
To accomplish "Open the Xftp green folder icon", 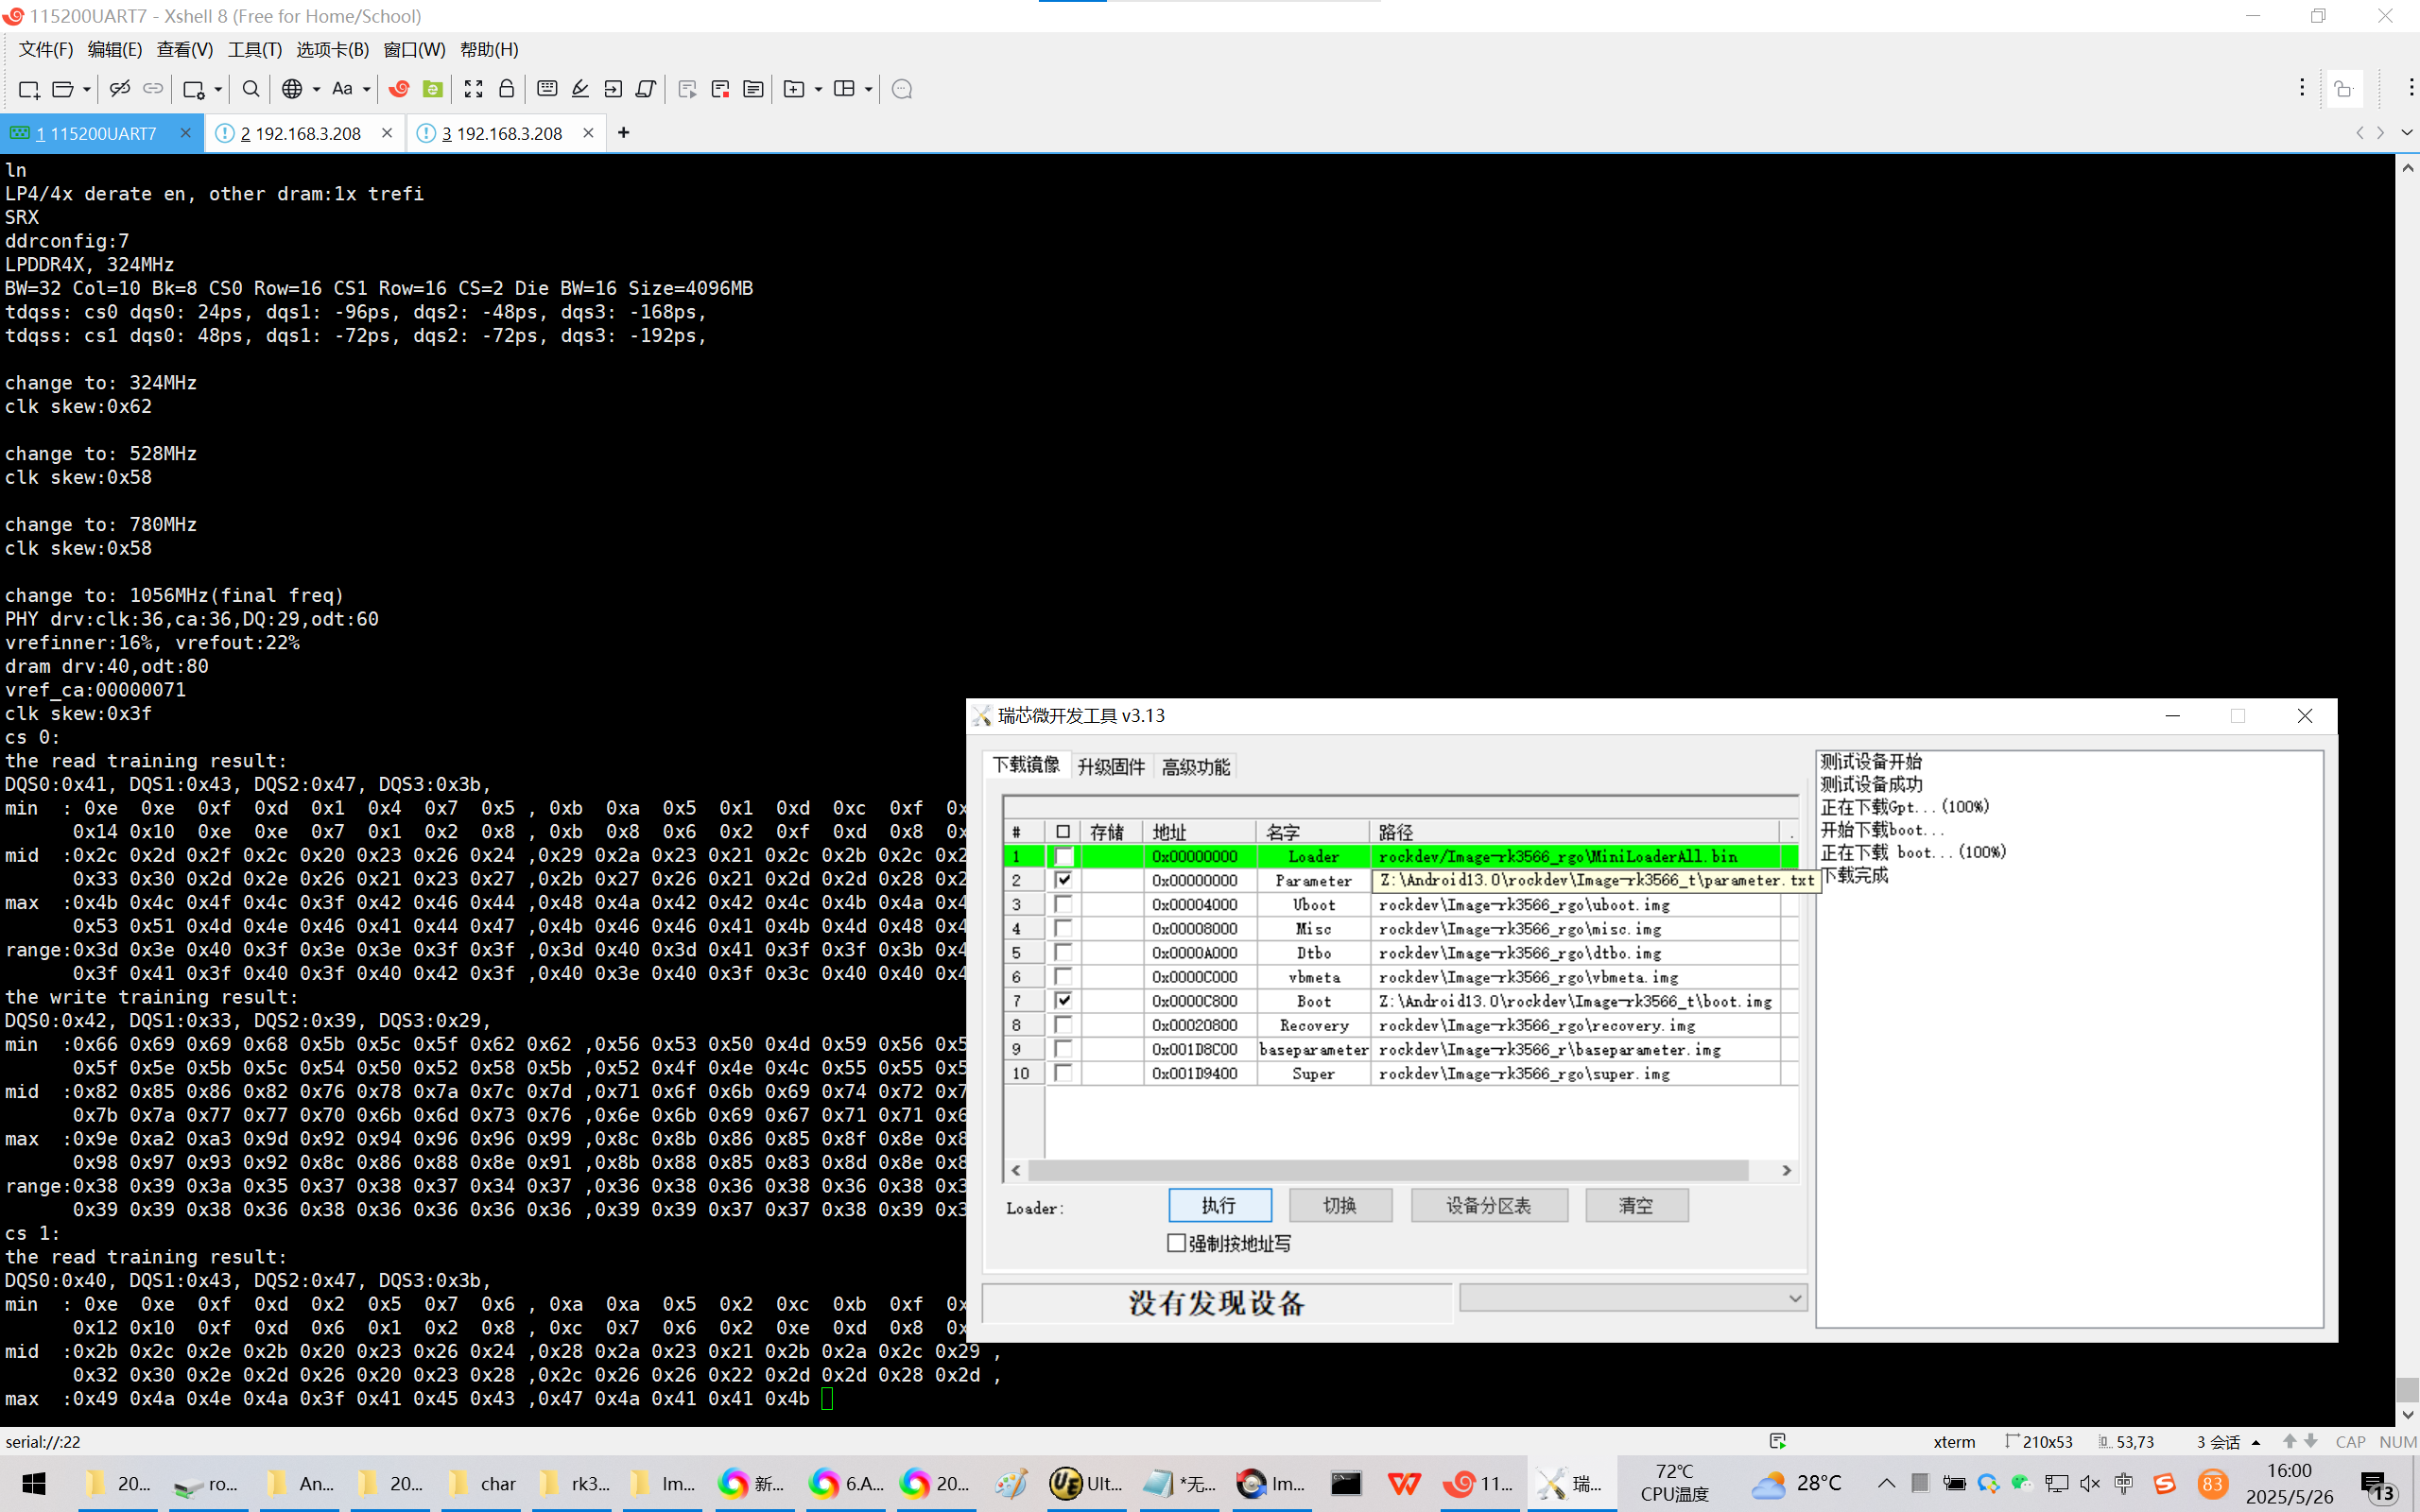I will click(x=433, y=89).
